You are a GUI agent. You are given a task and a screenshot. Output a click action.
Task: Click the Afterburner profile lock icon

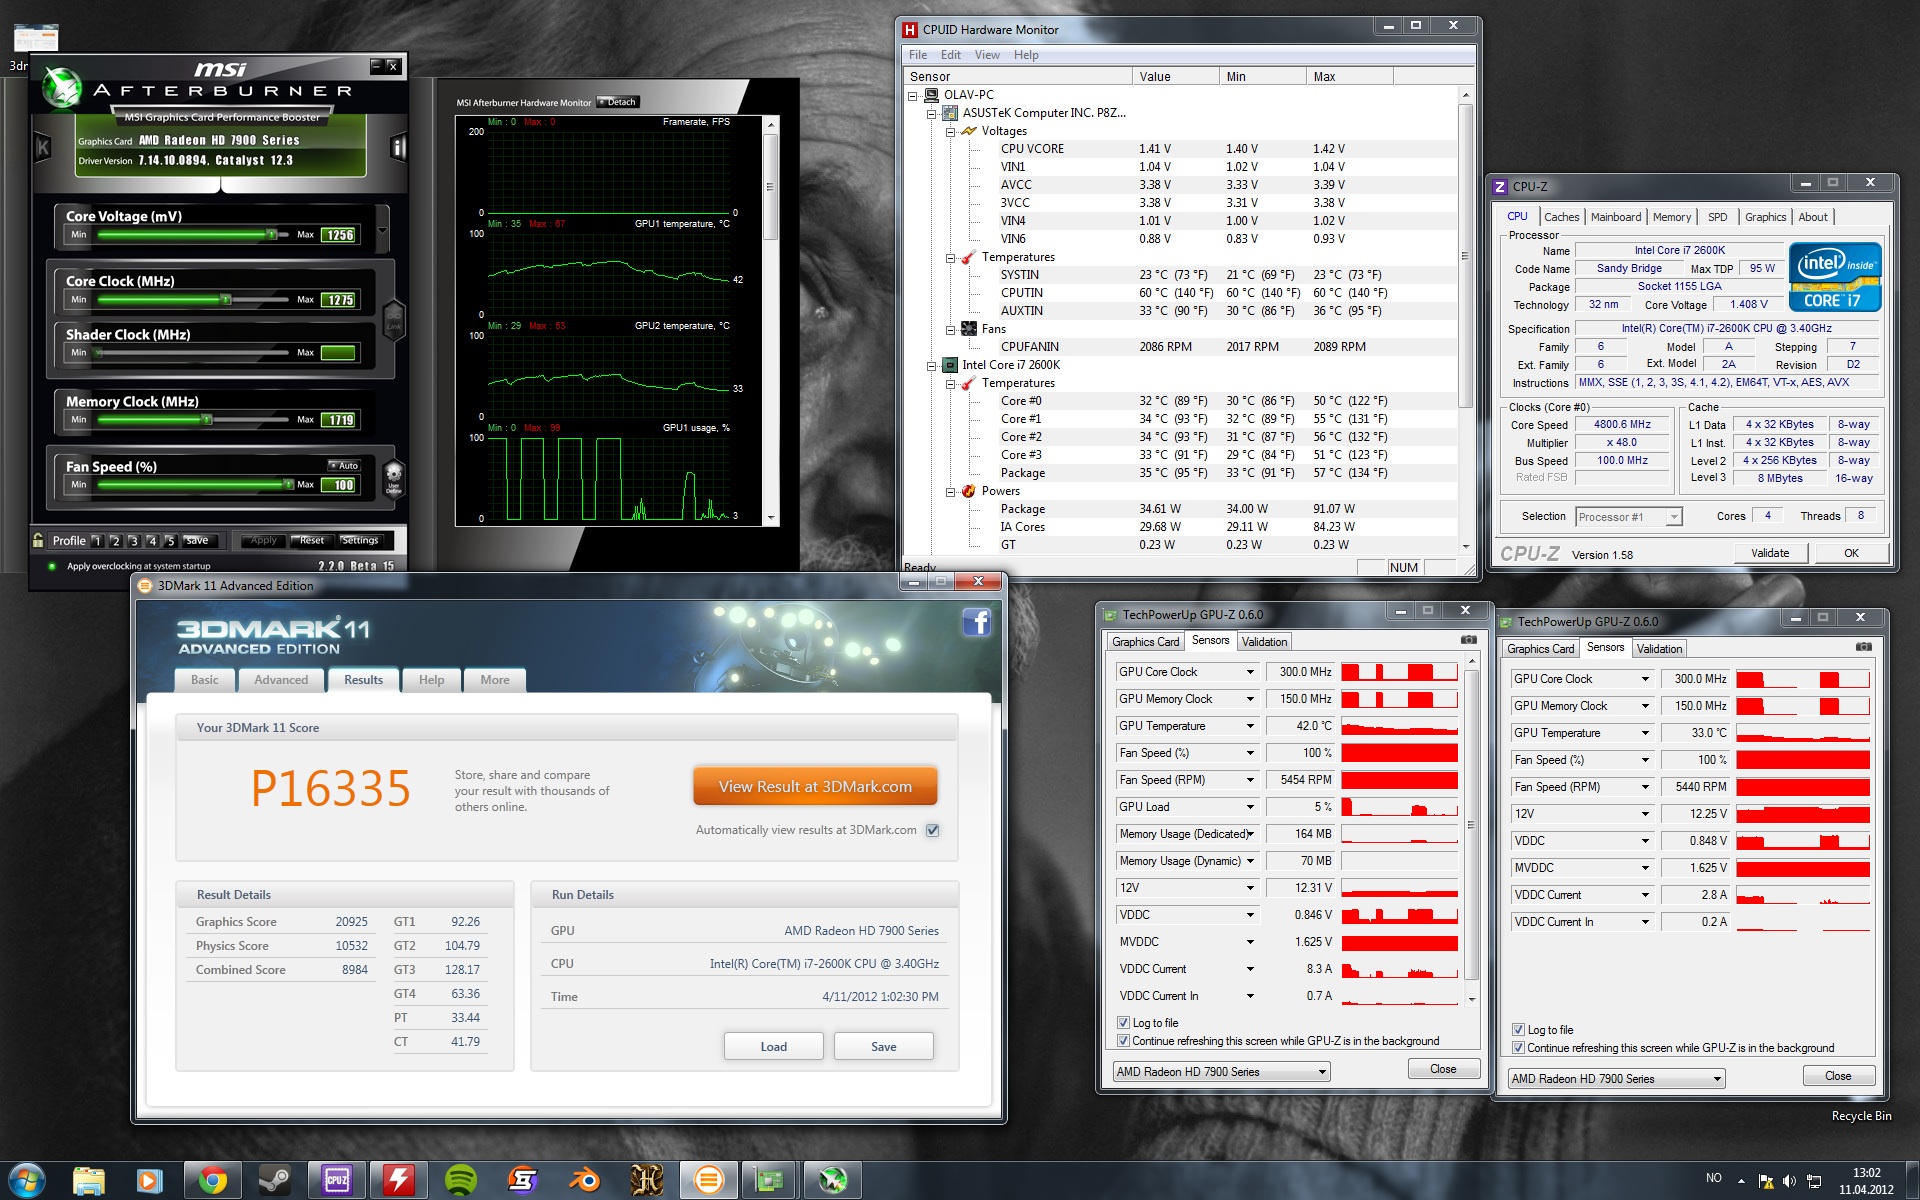click(x=38, y=540)
